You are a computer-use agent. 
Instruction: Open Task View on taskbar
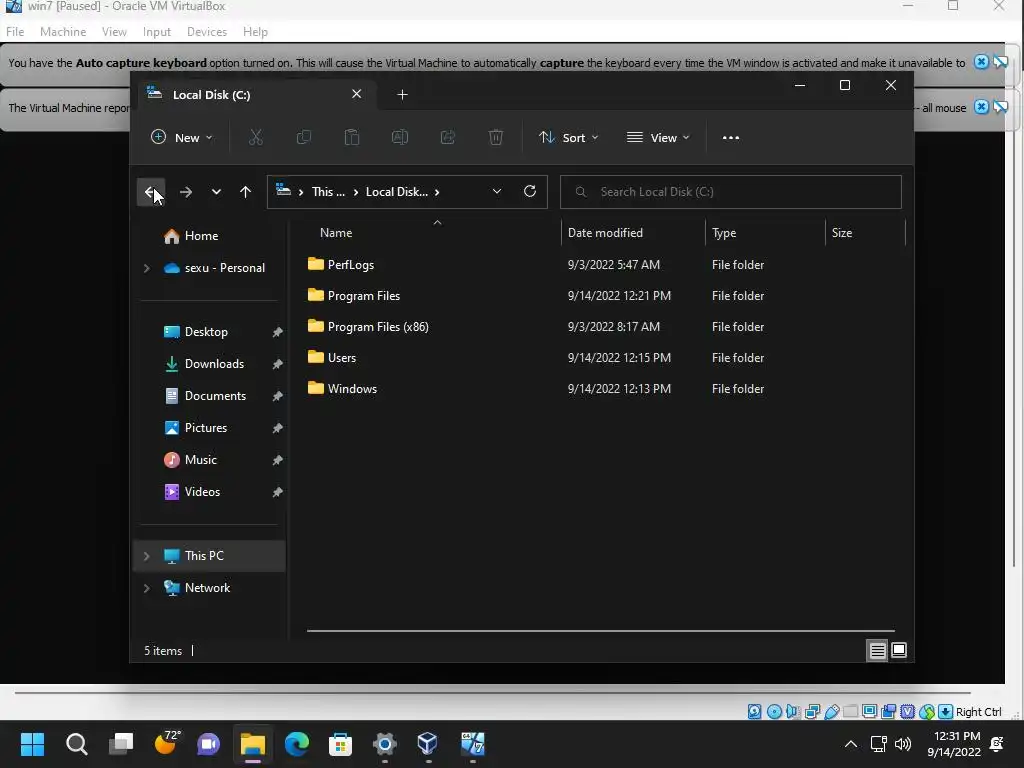click(x=121, y=744)
